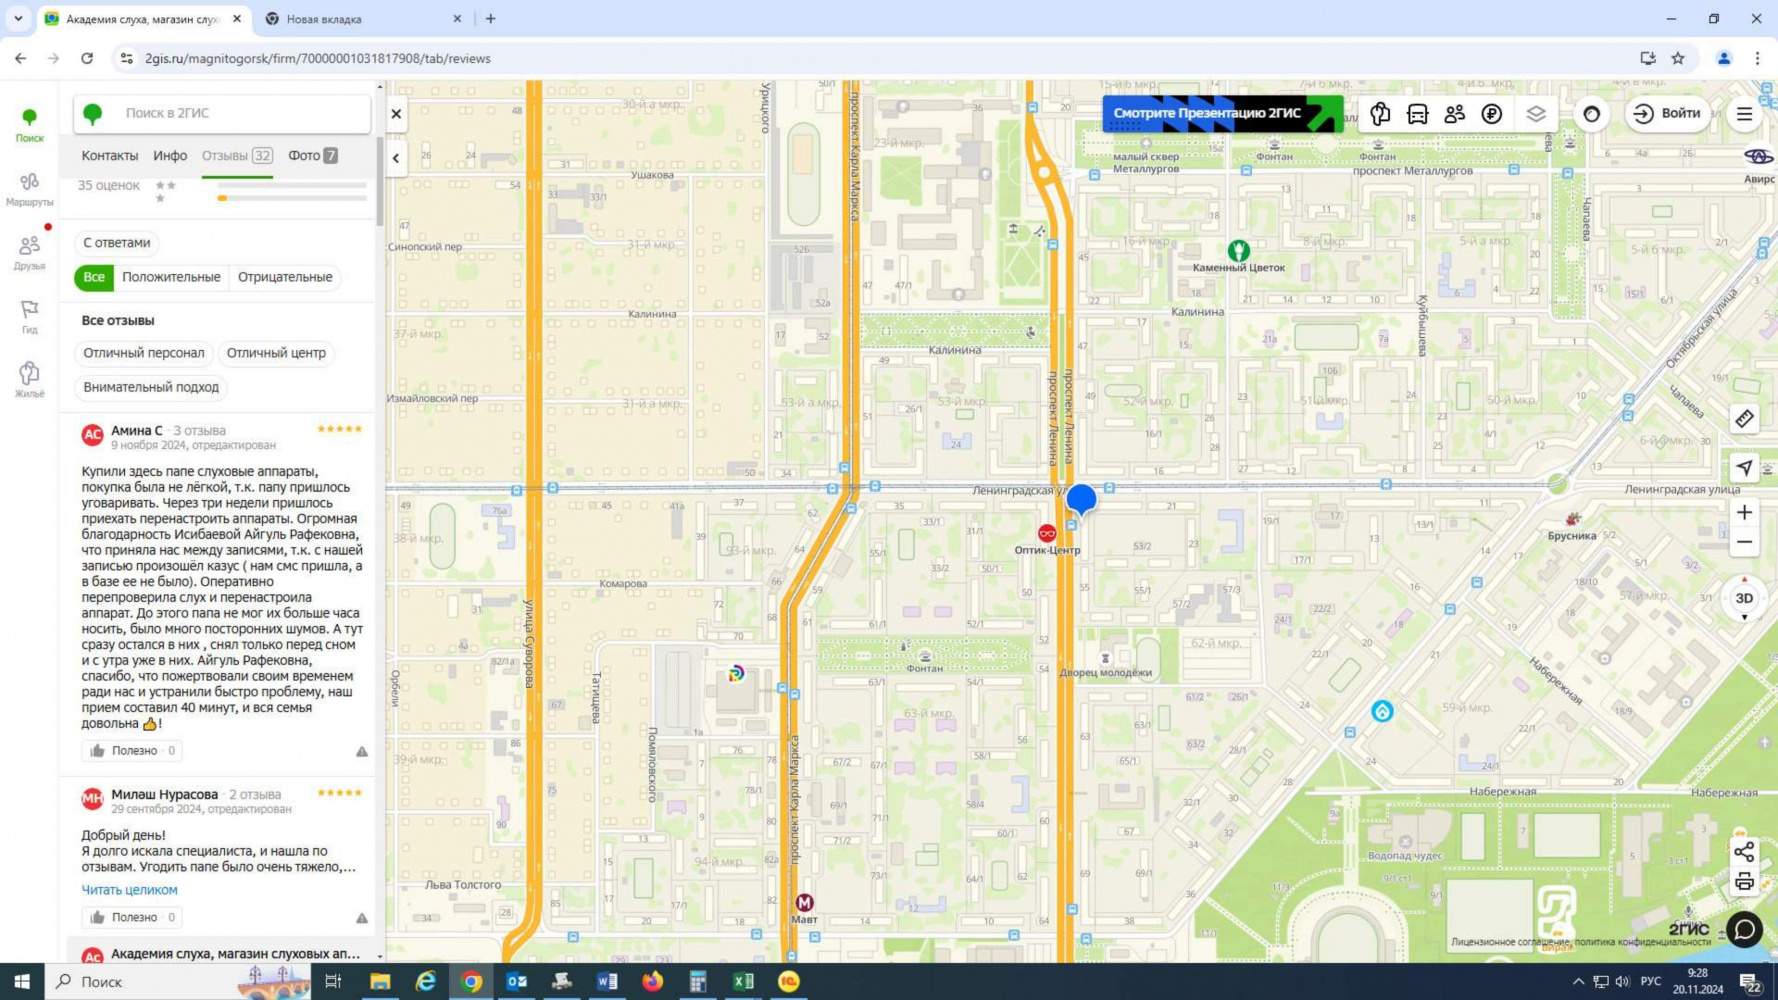1778x1000 pixels.
Task: Click the map layers icon
Action: point(1536,113)
